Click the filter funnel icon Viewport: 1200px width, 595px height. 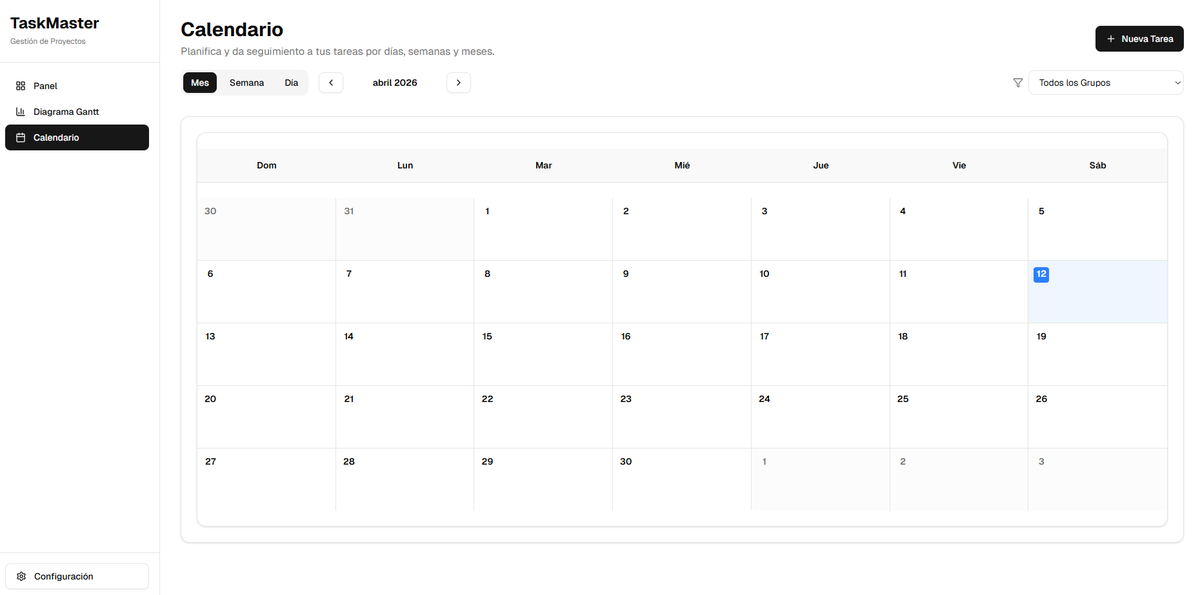pyautogui.click(x=1018, y=83)
